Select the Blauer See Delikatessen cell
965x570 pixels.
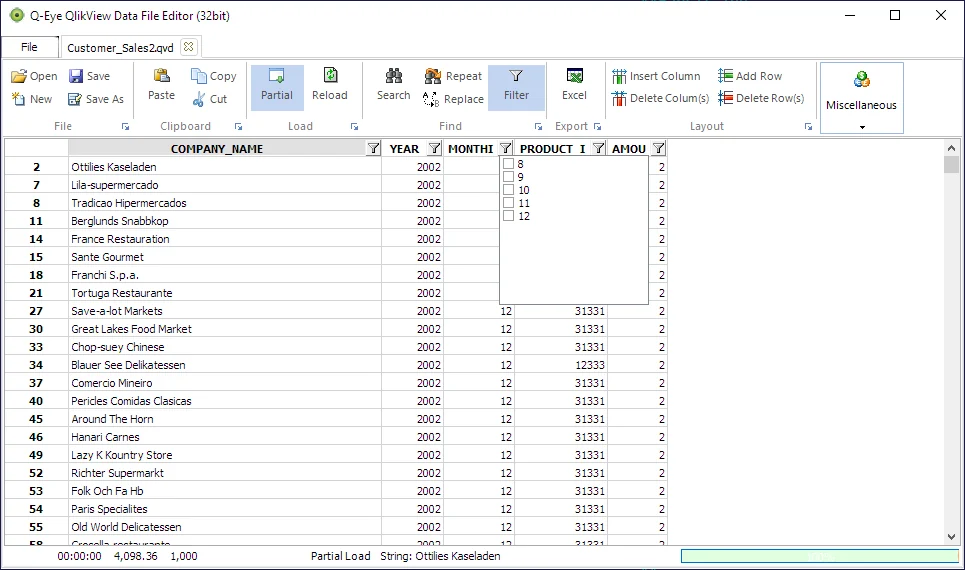pos(225,365)
